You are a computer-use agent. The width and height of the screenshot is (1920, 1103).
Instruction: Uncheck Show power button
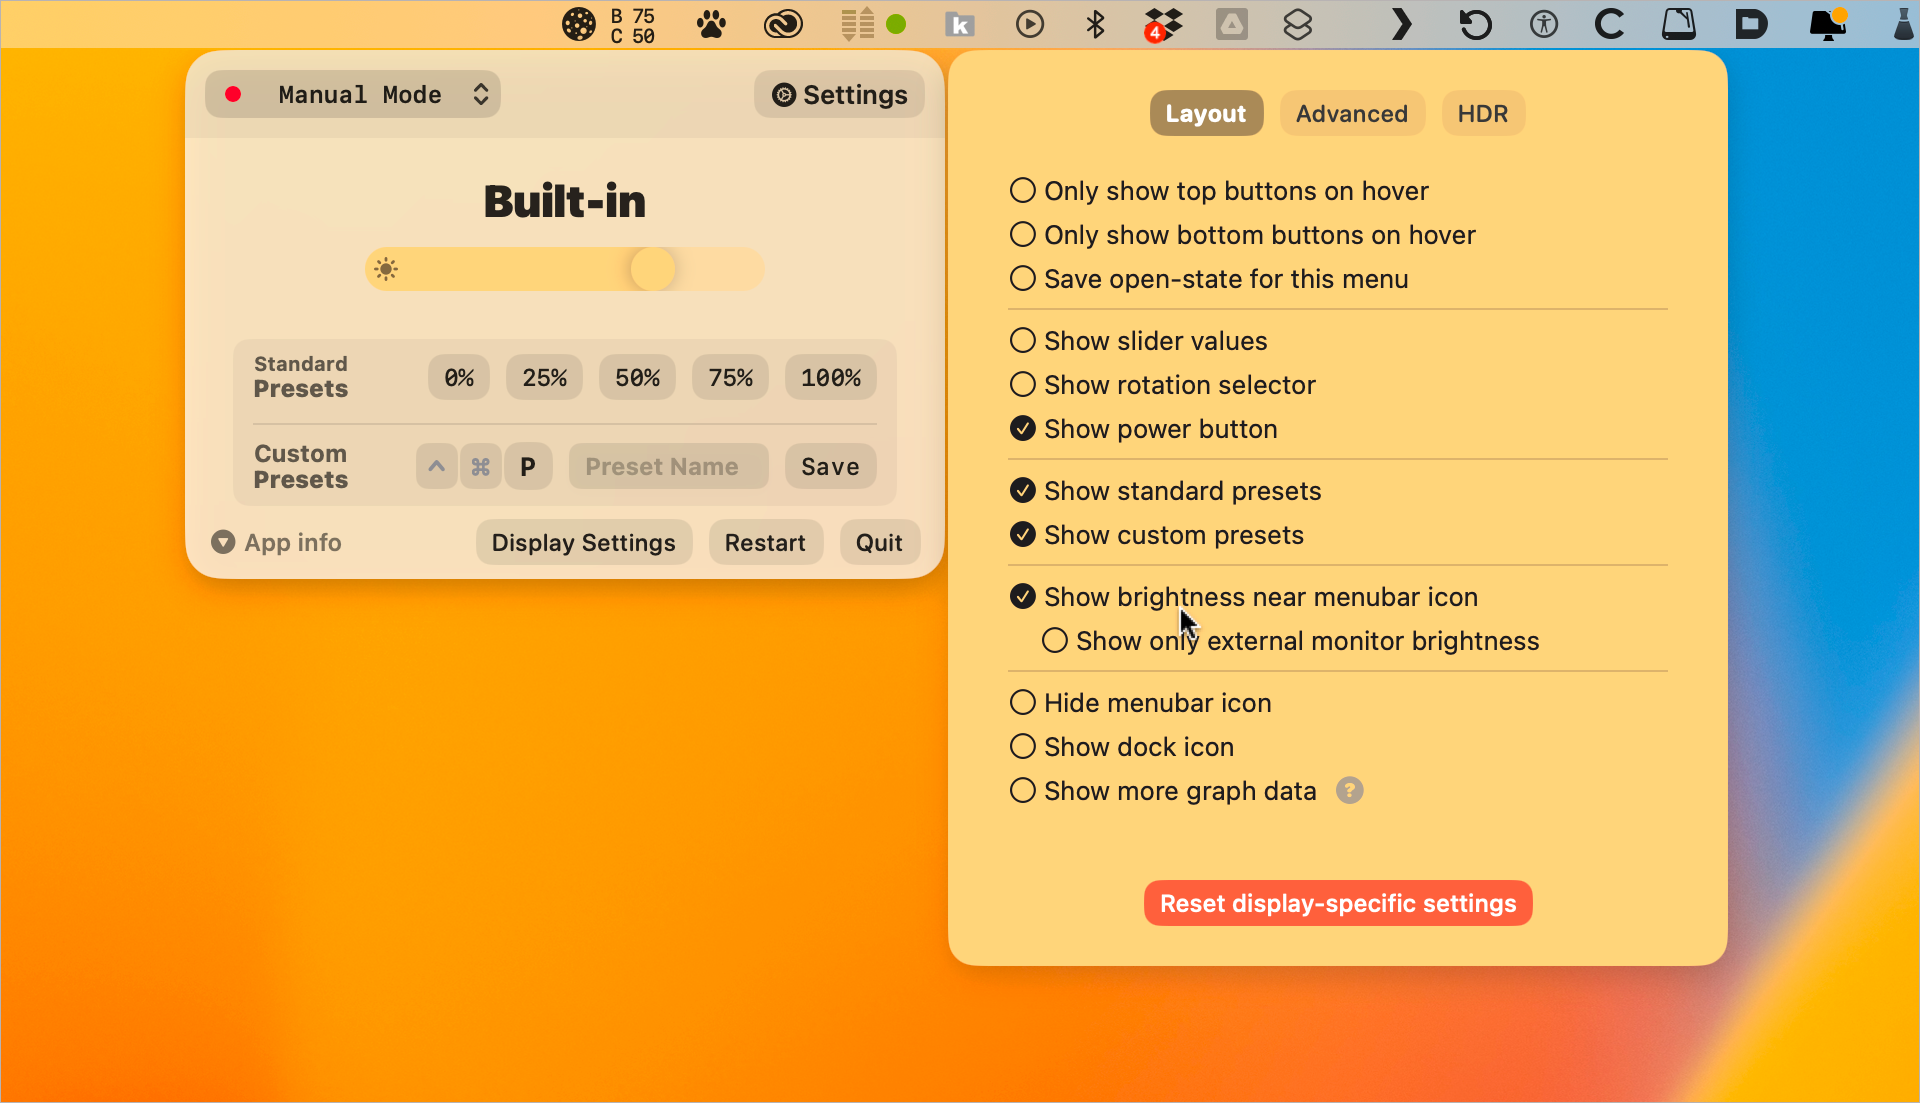click(1022, 428)
